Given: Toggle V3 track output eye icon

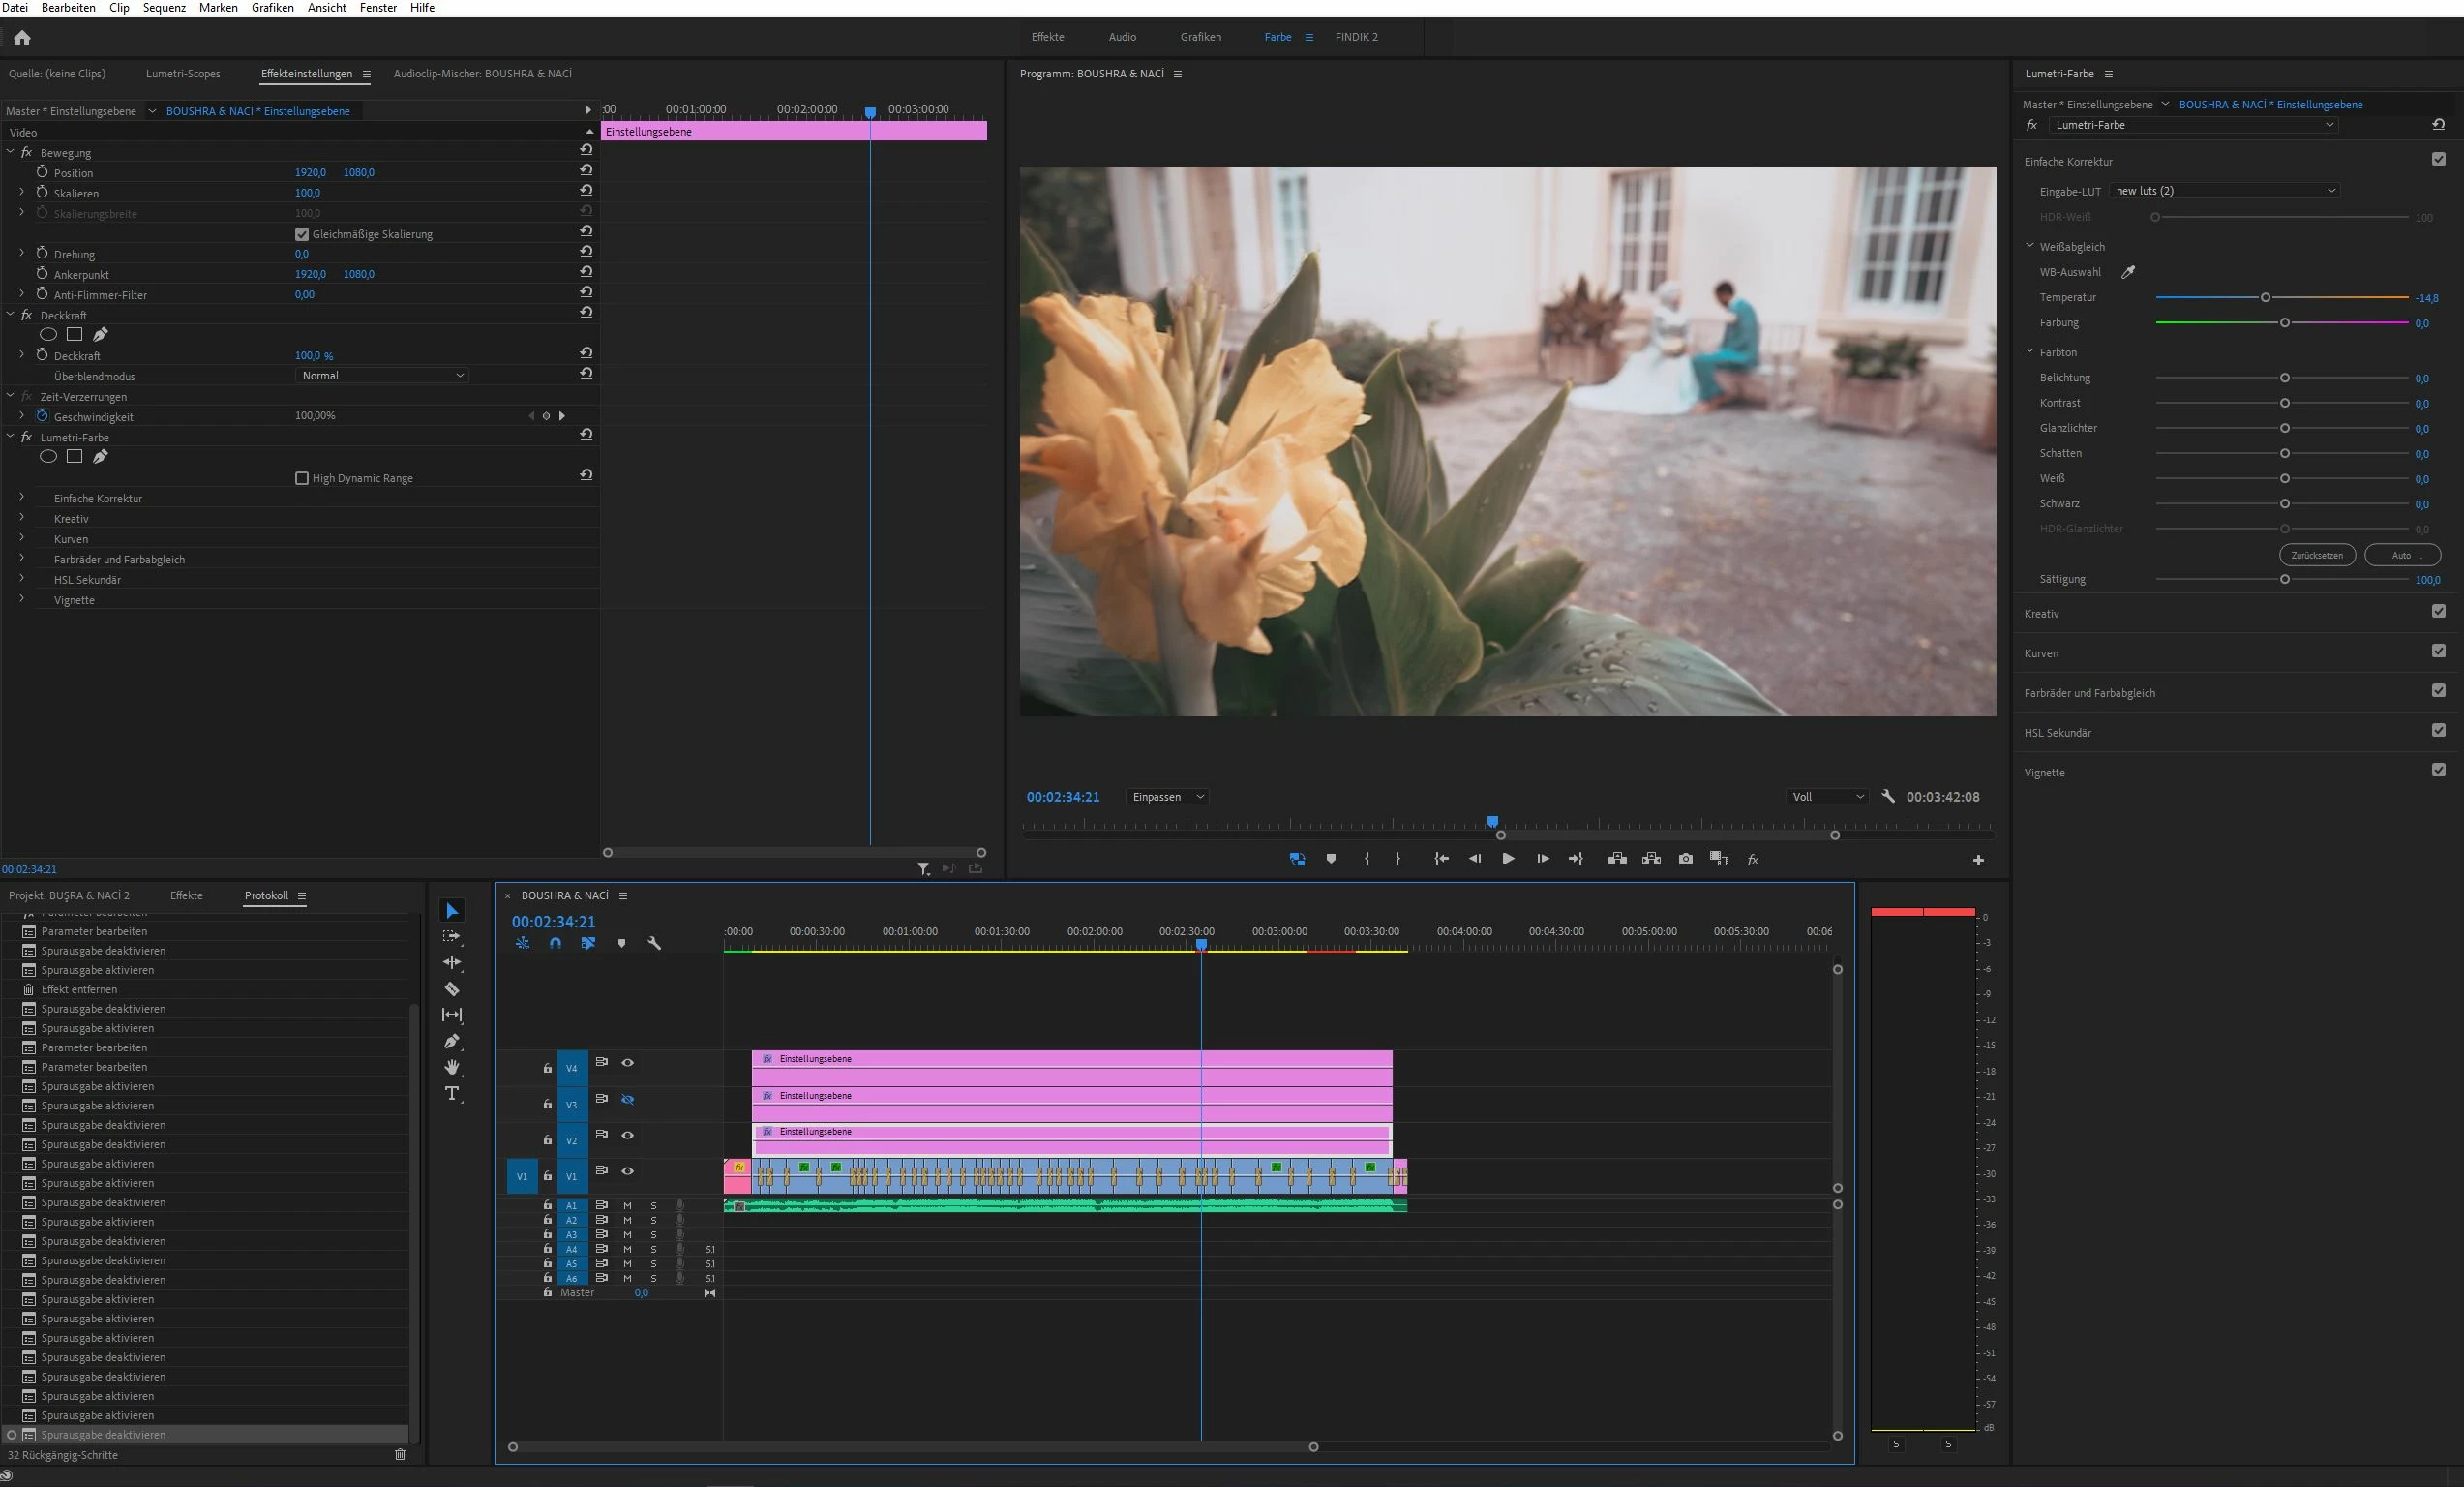Looking at the screenshot, I should (628, 1099).
